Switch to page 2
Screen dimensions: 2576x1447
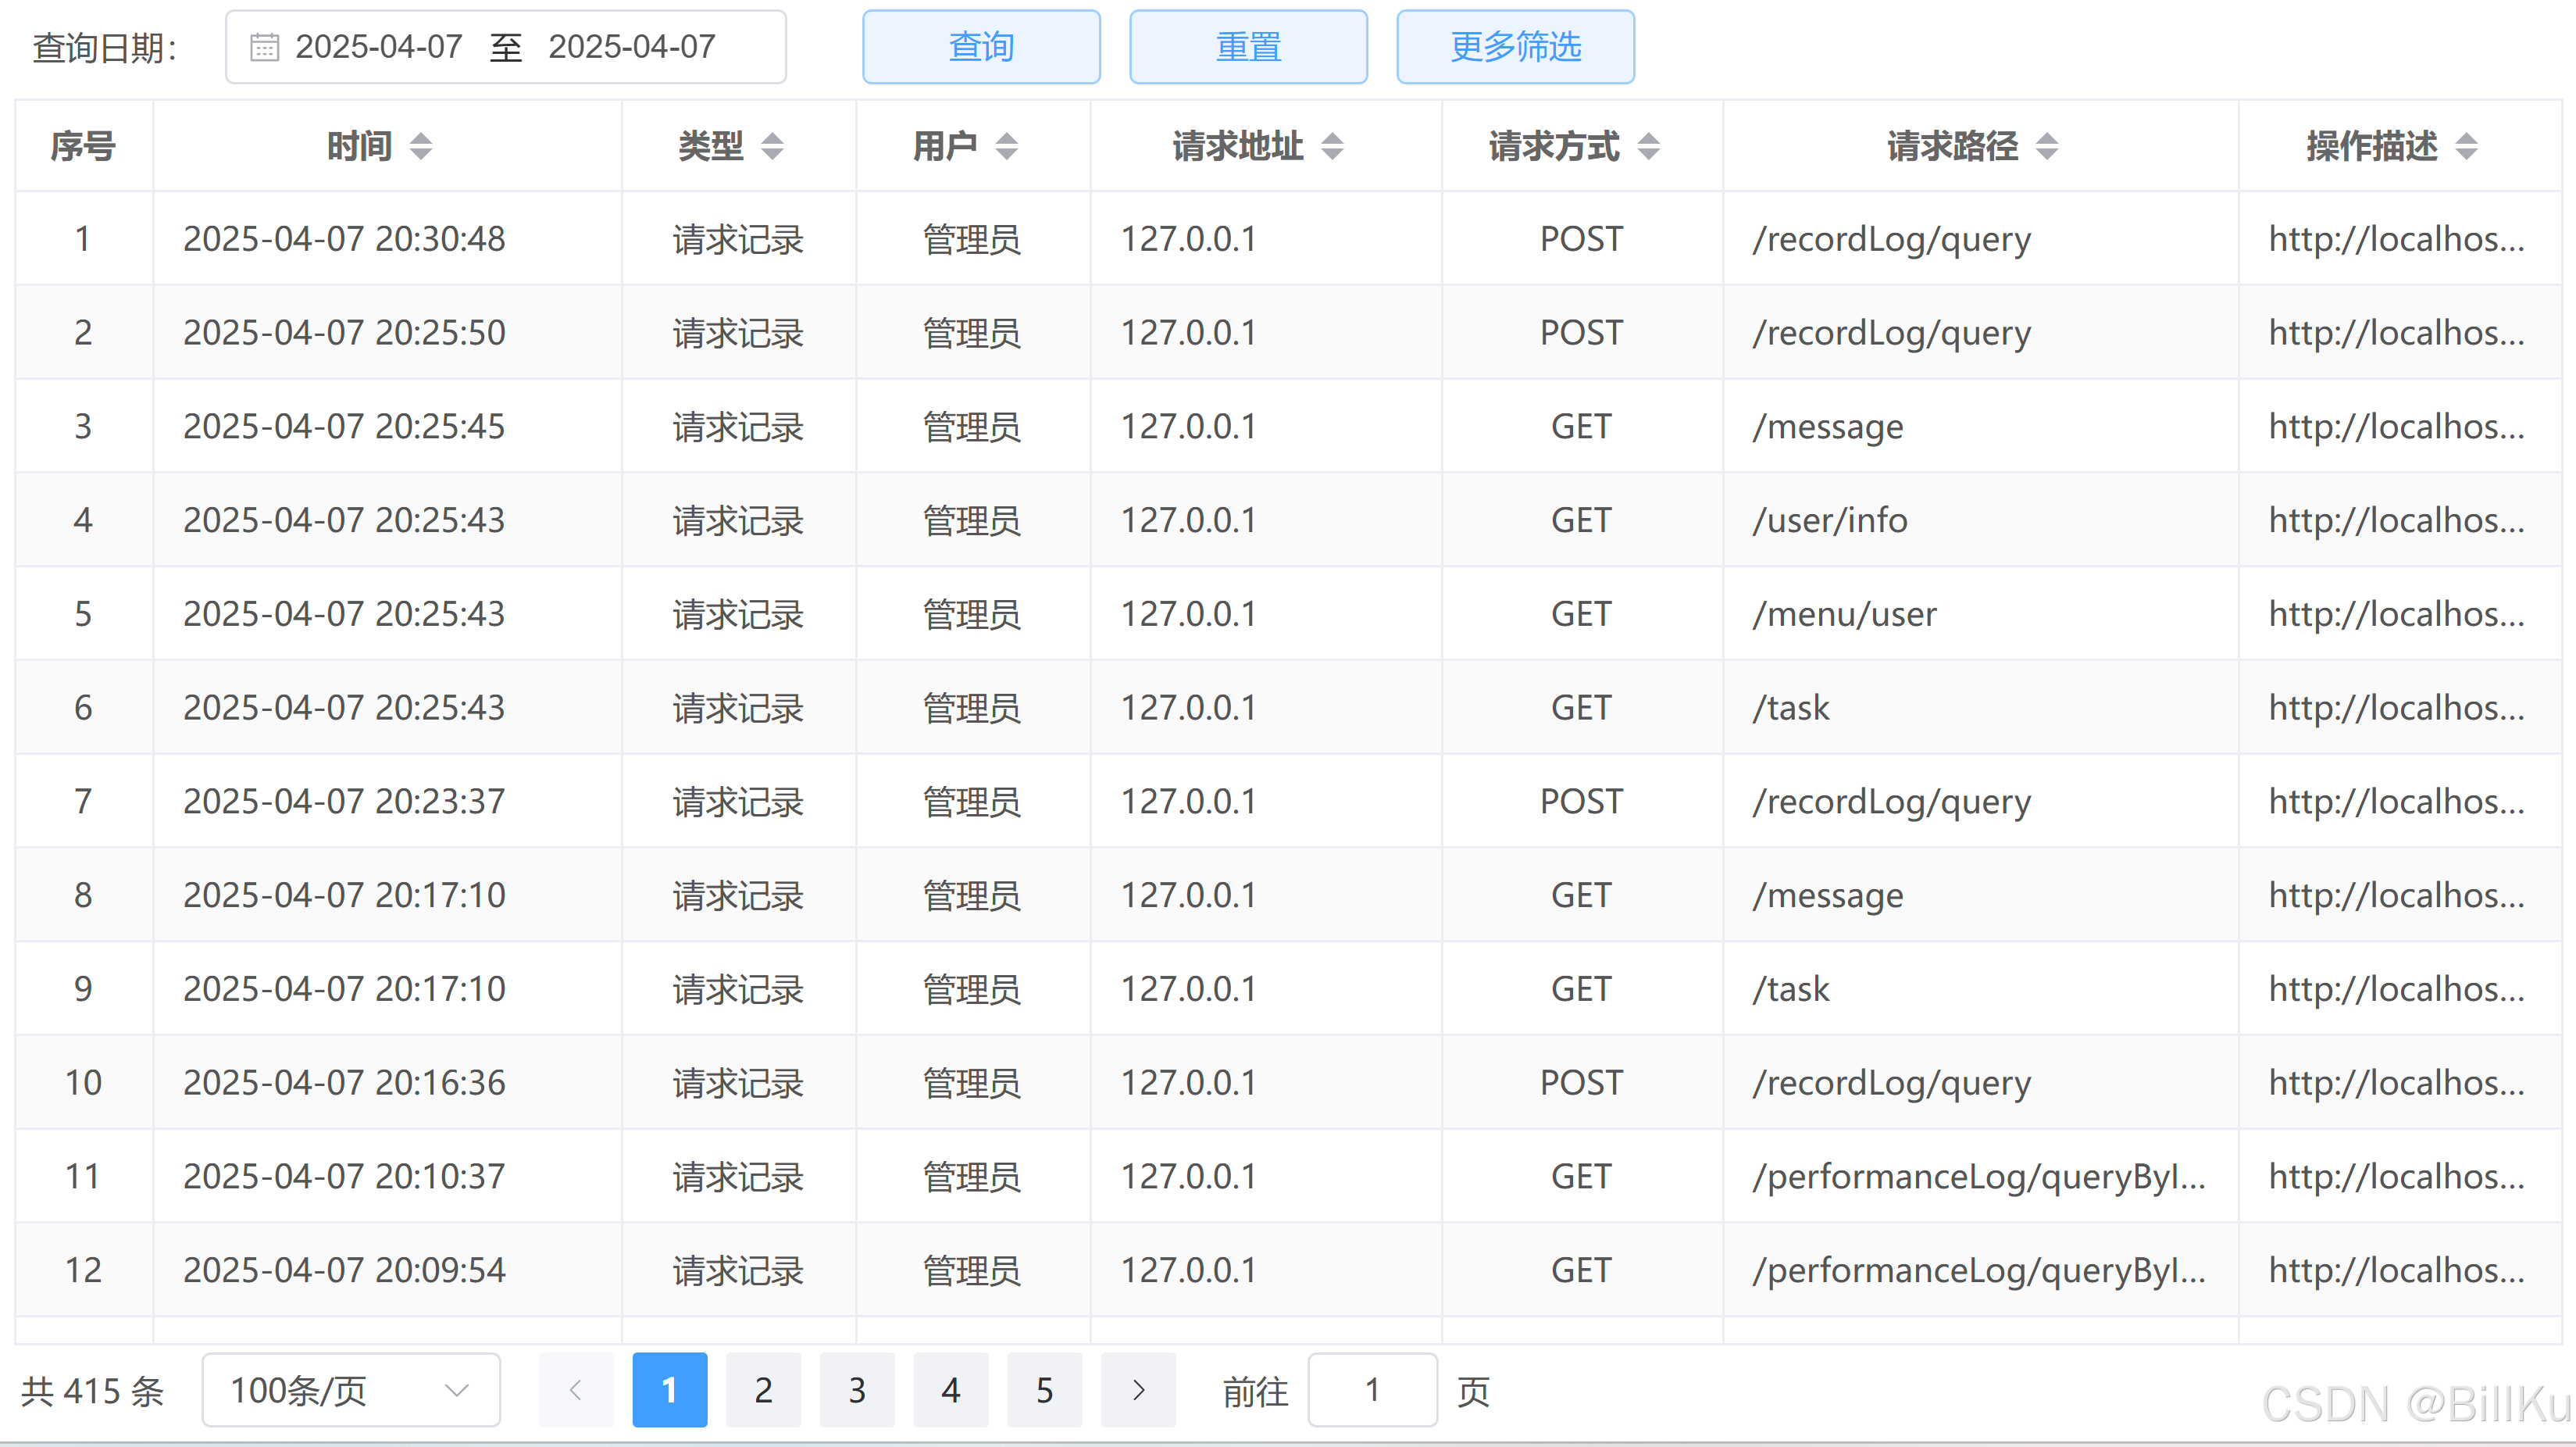(763, 1390)
